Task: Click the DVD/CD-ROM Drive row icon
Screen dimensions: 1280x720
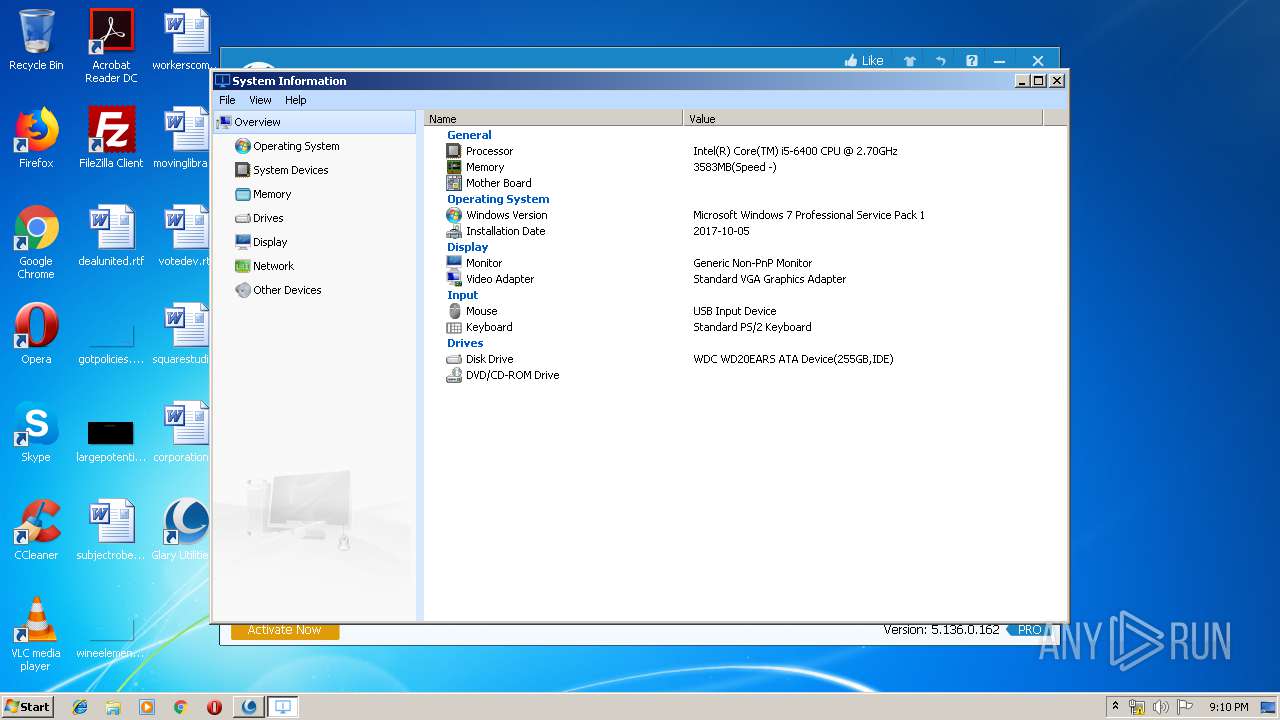Action: tap(454, 375)
